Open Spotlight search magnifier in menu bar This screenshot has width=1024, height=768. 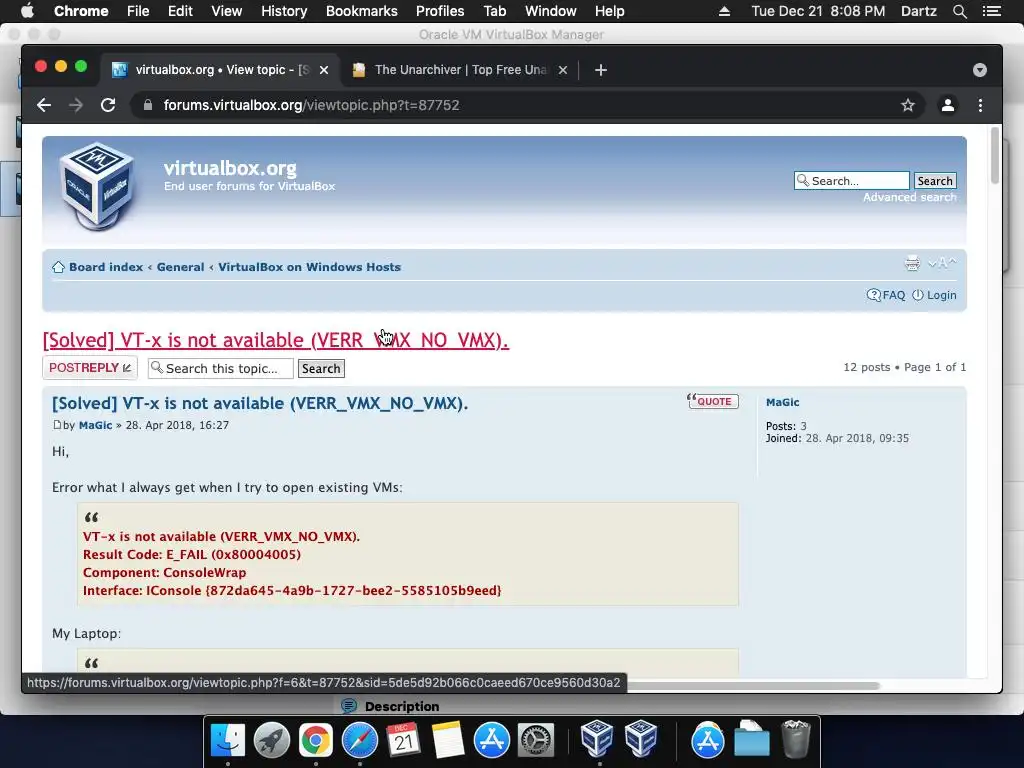coord(959,11)
